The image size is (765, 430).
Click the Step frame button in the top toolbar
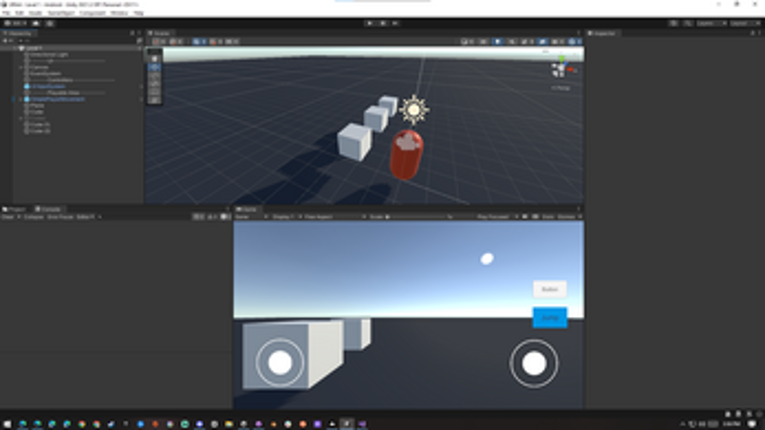point(395,23)
